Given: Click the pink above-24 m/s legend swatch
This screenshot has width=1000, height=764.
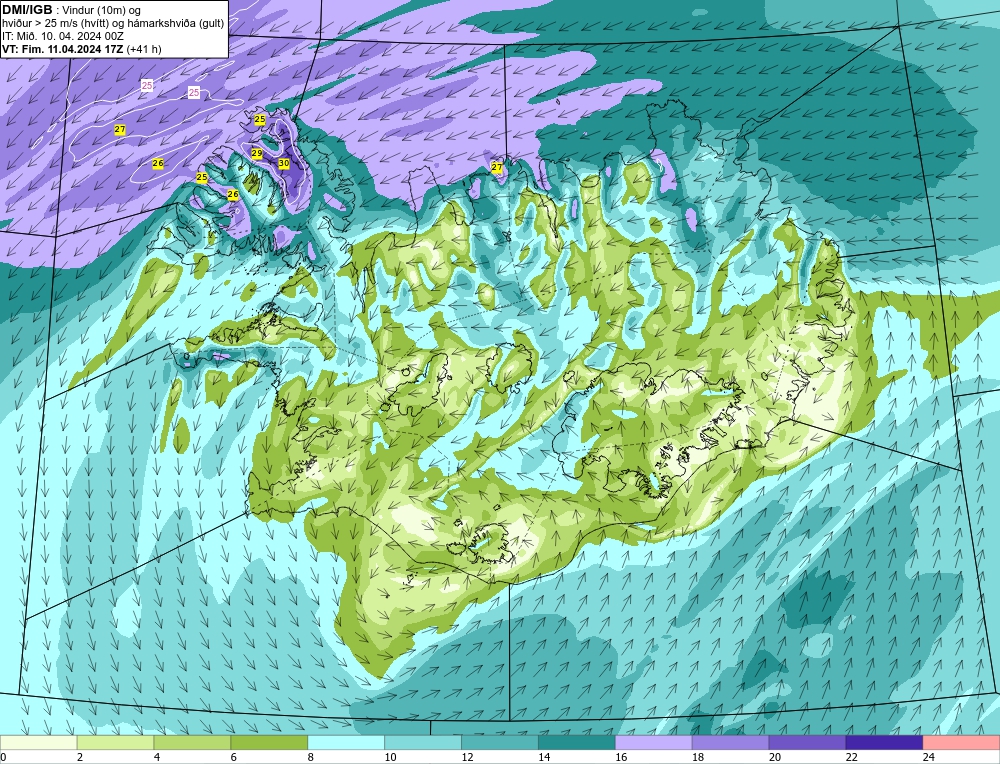Looking at the screenshot, I should tap(961, 742).
